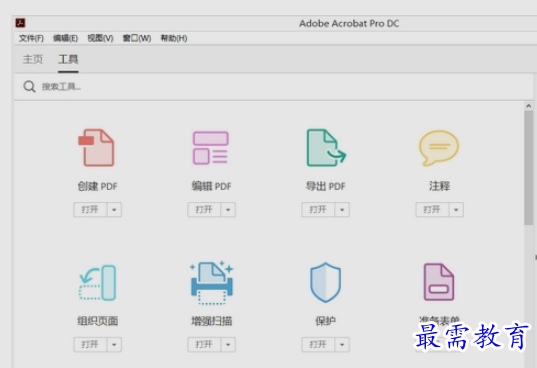Click the 组织页面 label text
The height and width of the screenshot is (368, 537).
(98, 321)
